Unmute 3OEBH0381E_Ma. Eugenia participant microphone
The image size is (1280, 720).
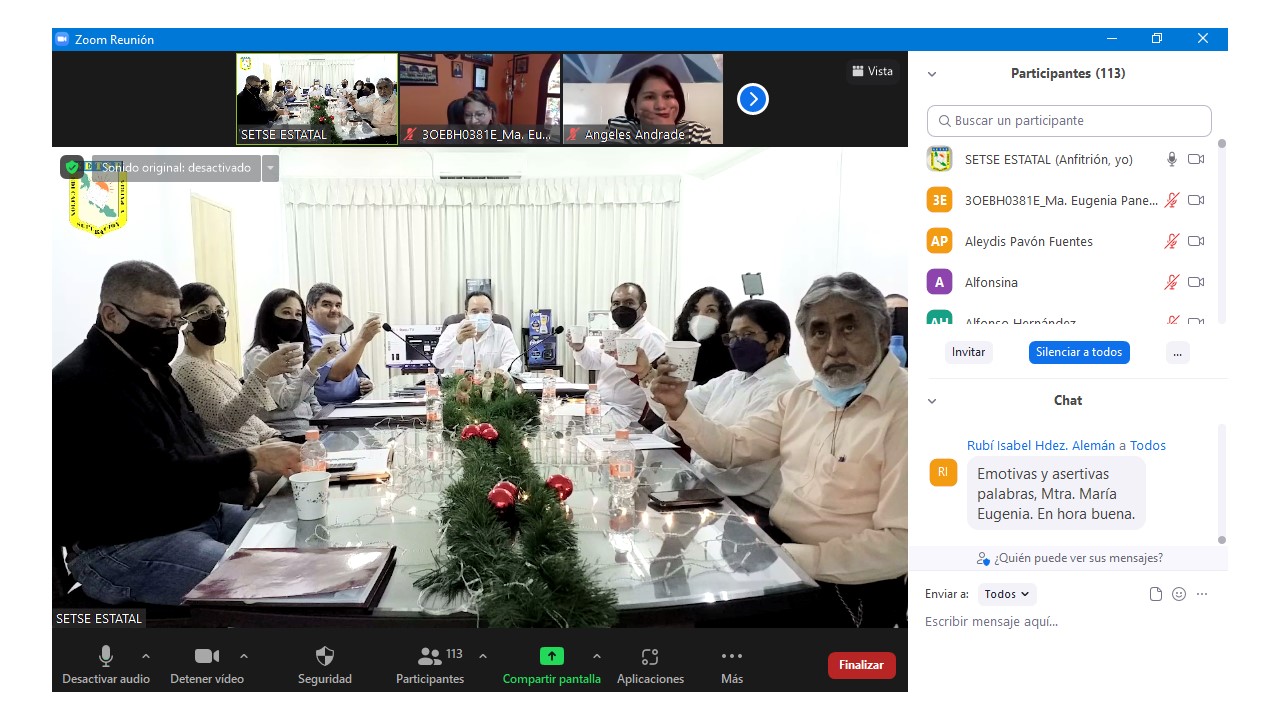[1172, 200]
